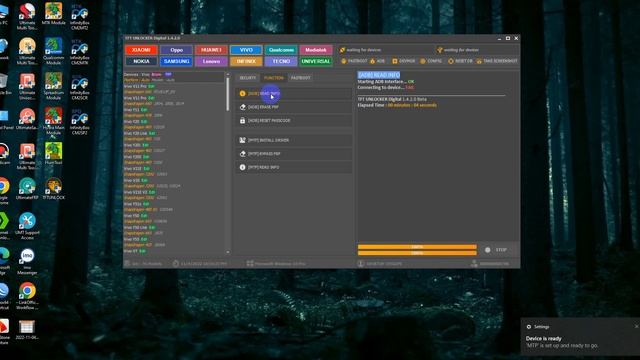Click the TAKE SCREENSHOT toolbar icon

point(479,61)
